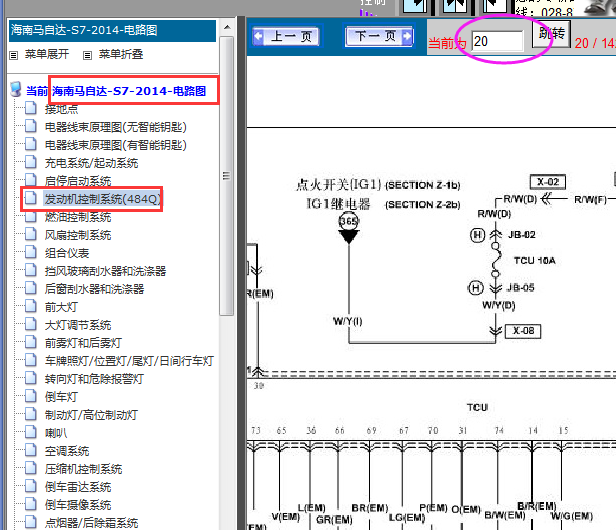The height and width of the screenshot is (530, 616).
Task: Open 风扇控制系统 diagram
Action: (x=78, y=235)
